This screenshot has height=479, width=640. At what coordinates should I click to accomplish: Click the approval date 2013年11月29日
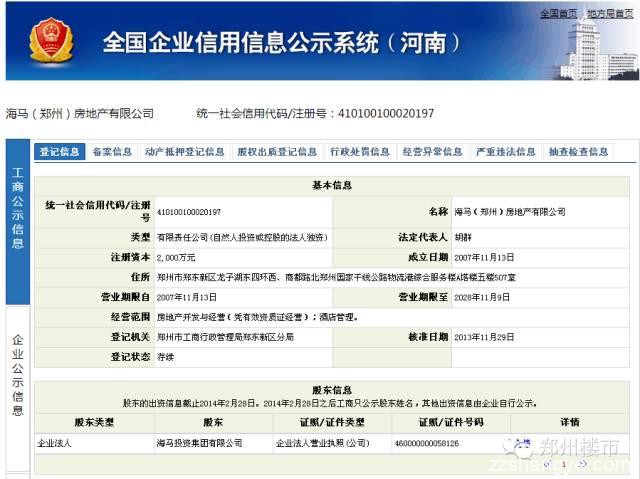coord(484,337)
